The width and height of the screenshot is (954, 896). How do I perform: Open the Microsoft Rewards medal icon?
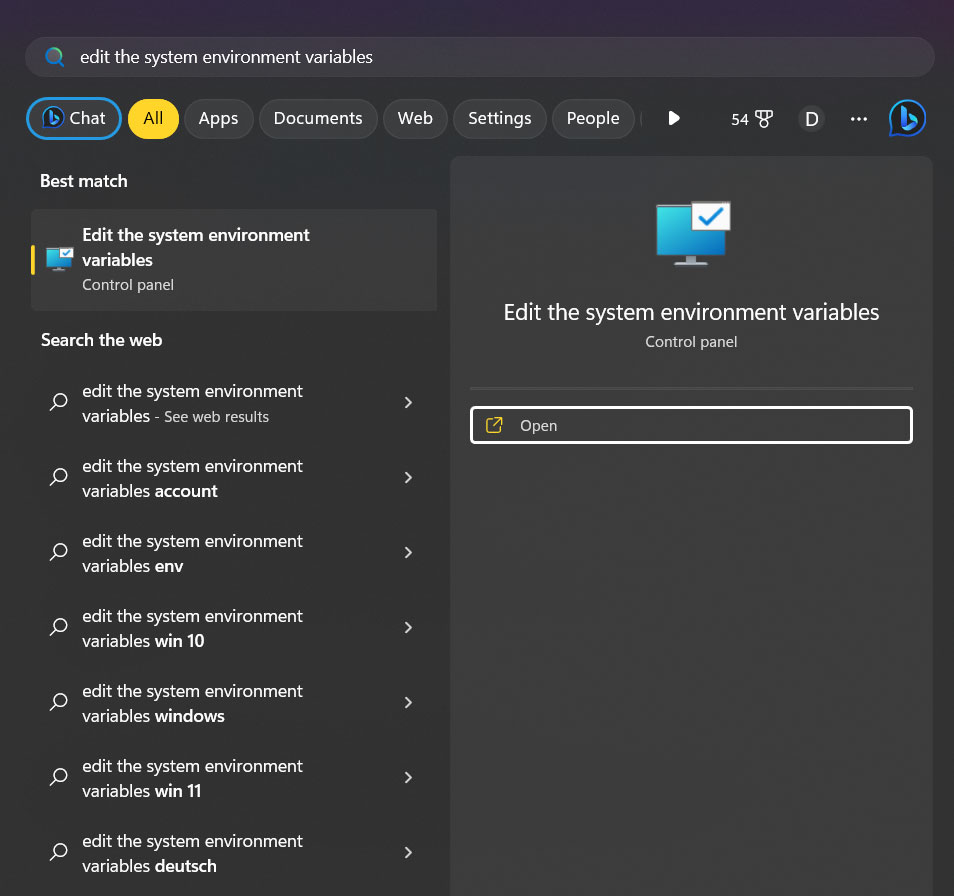pos(762,118)
